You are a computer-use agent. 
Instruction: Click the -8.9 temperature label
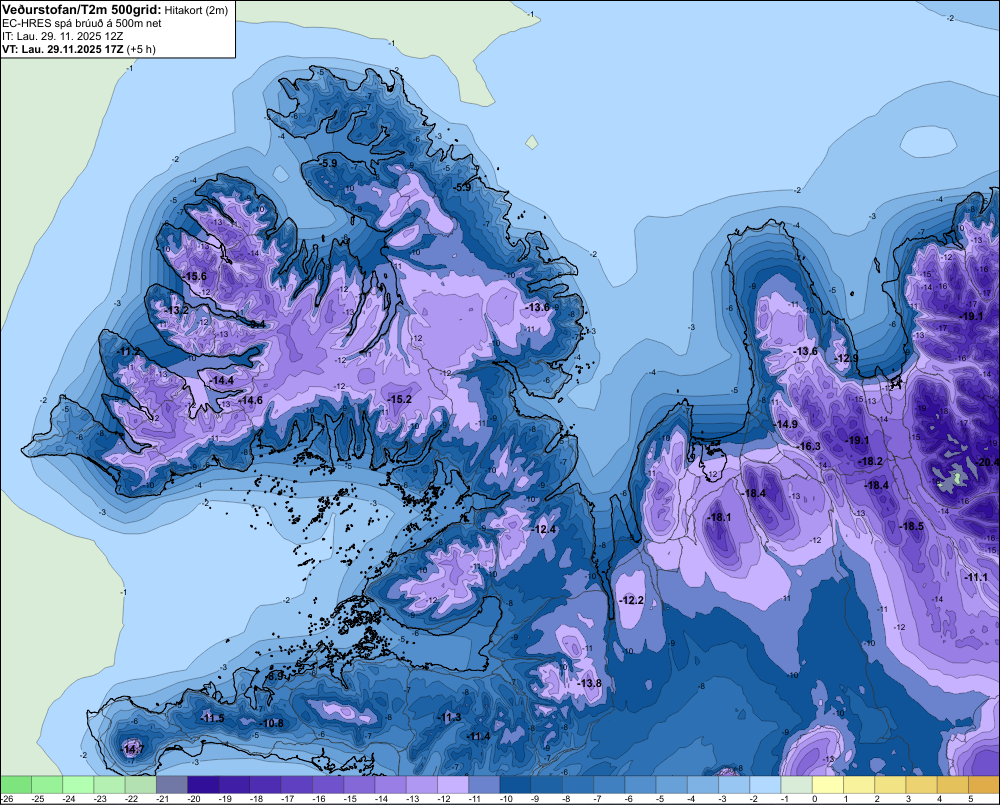click(276, 676)
